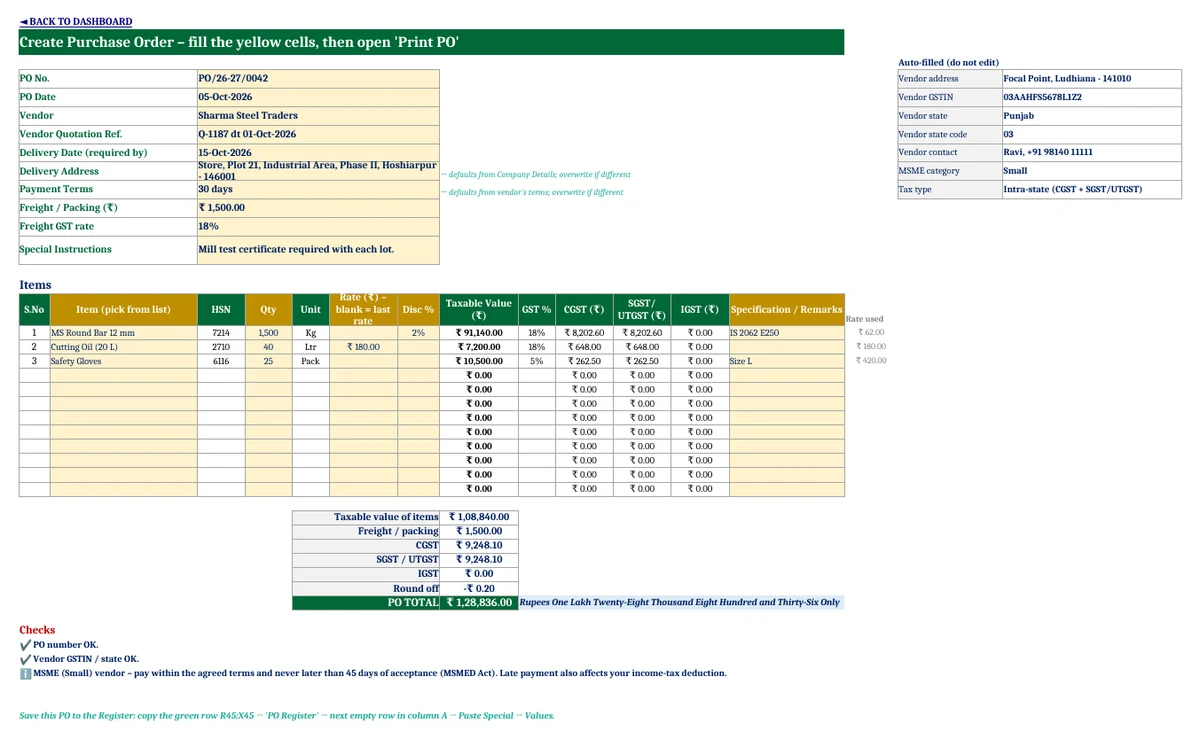Select the amount in words cell

681,603
